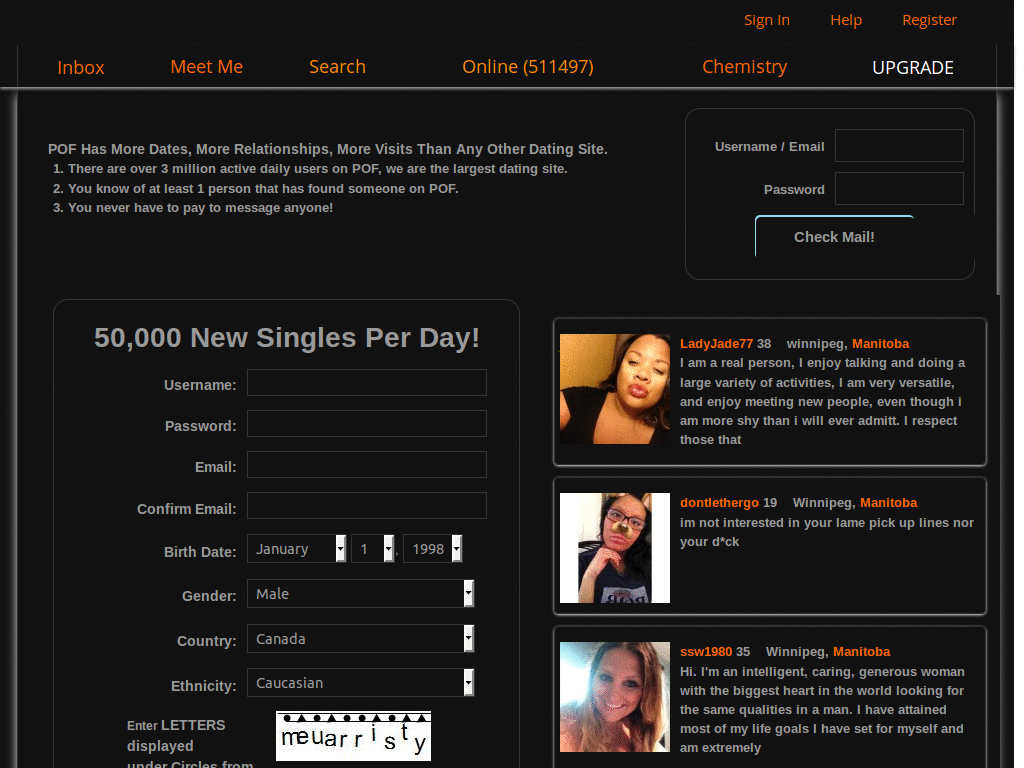Click the captcha letters image
The image size is (1024, 768).
(x=353, y=736)
